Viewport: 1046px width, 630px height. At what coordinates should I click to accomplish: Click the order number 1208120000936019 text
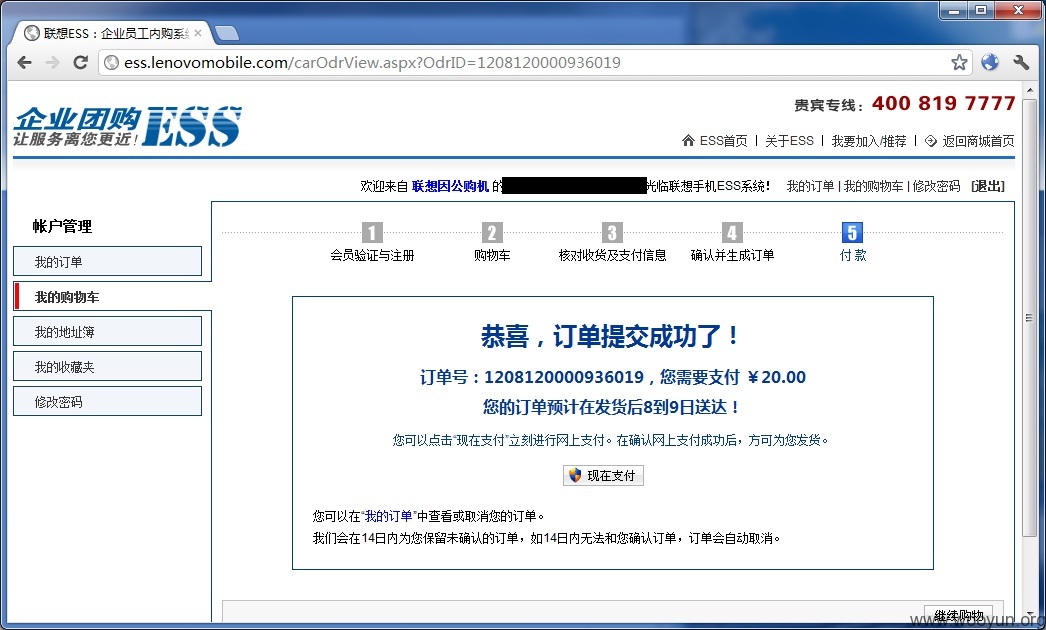click(564, 377)
